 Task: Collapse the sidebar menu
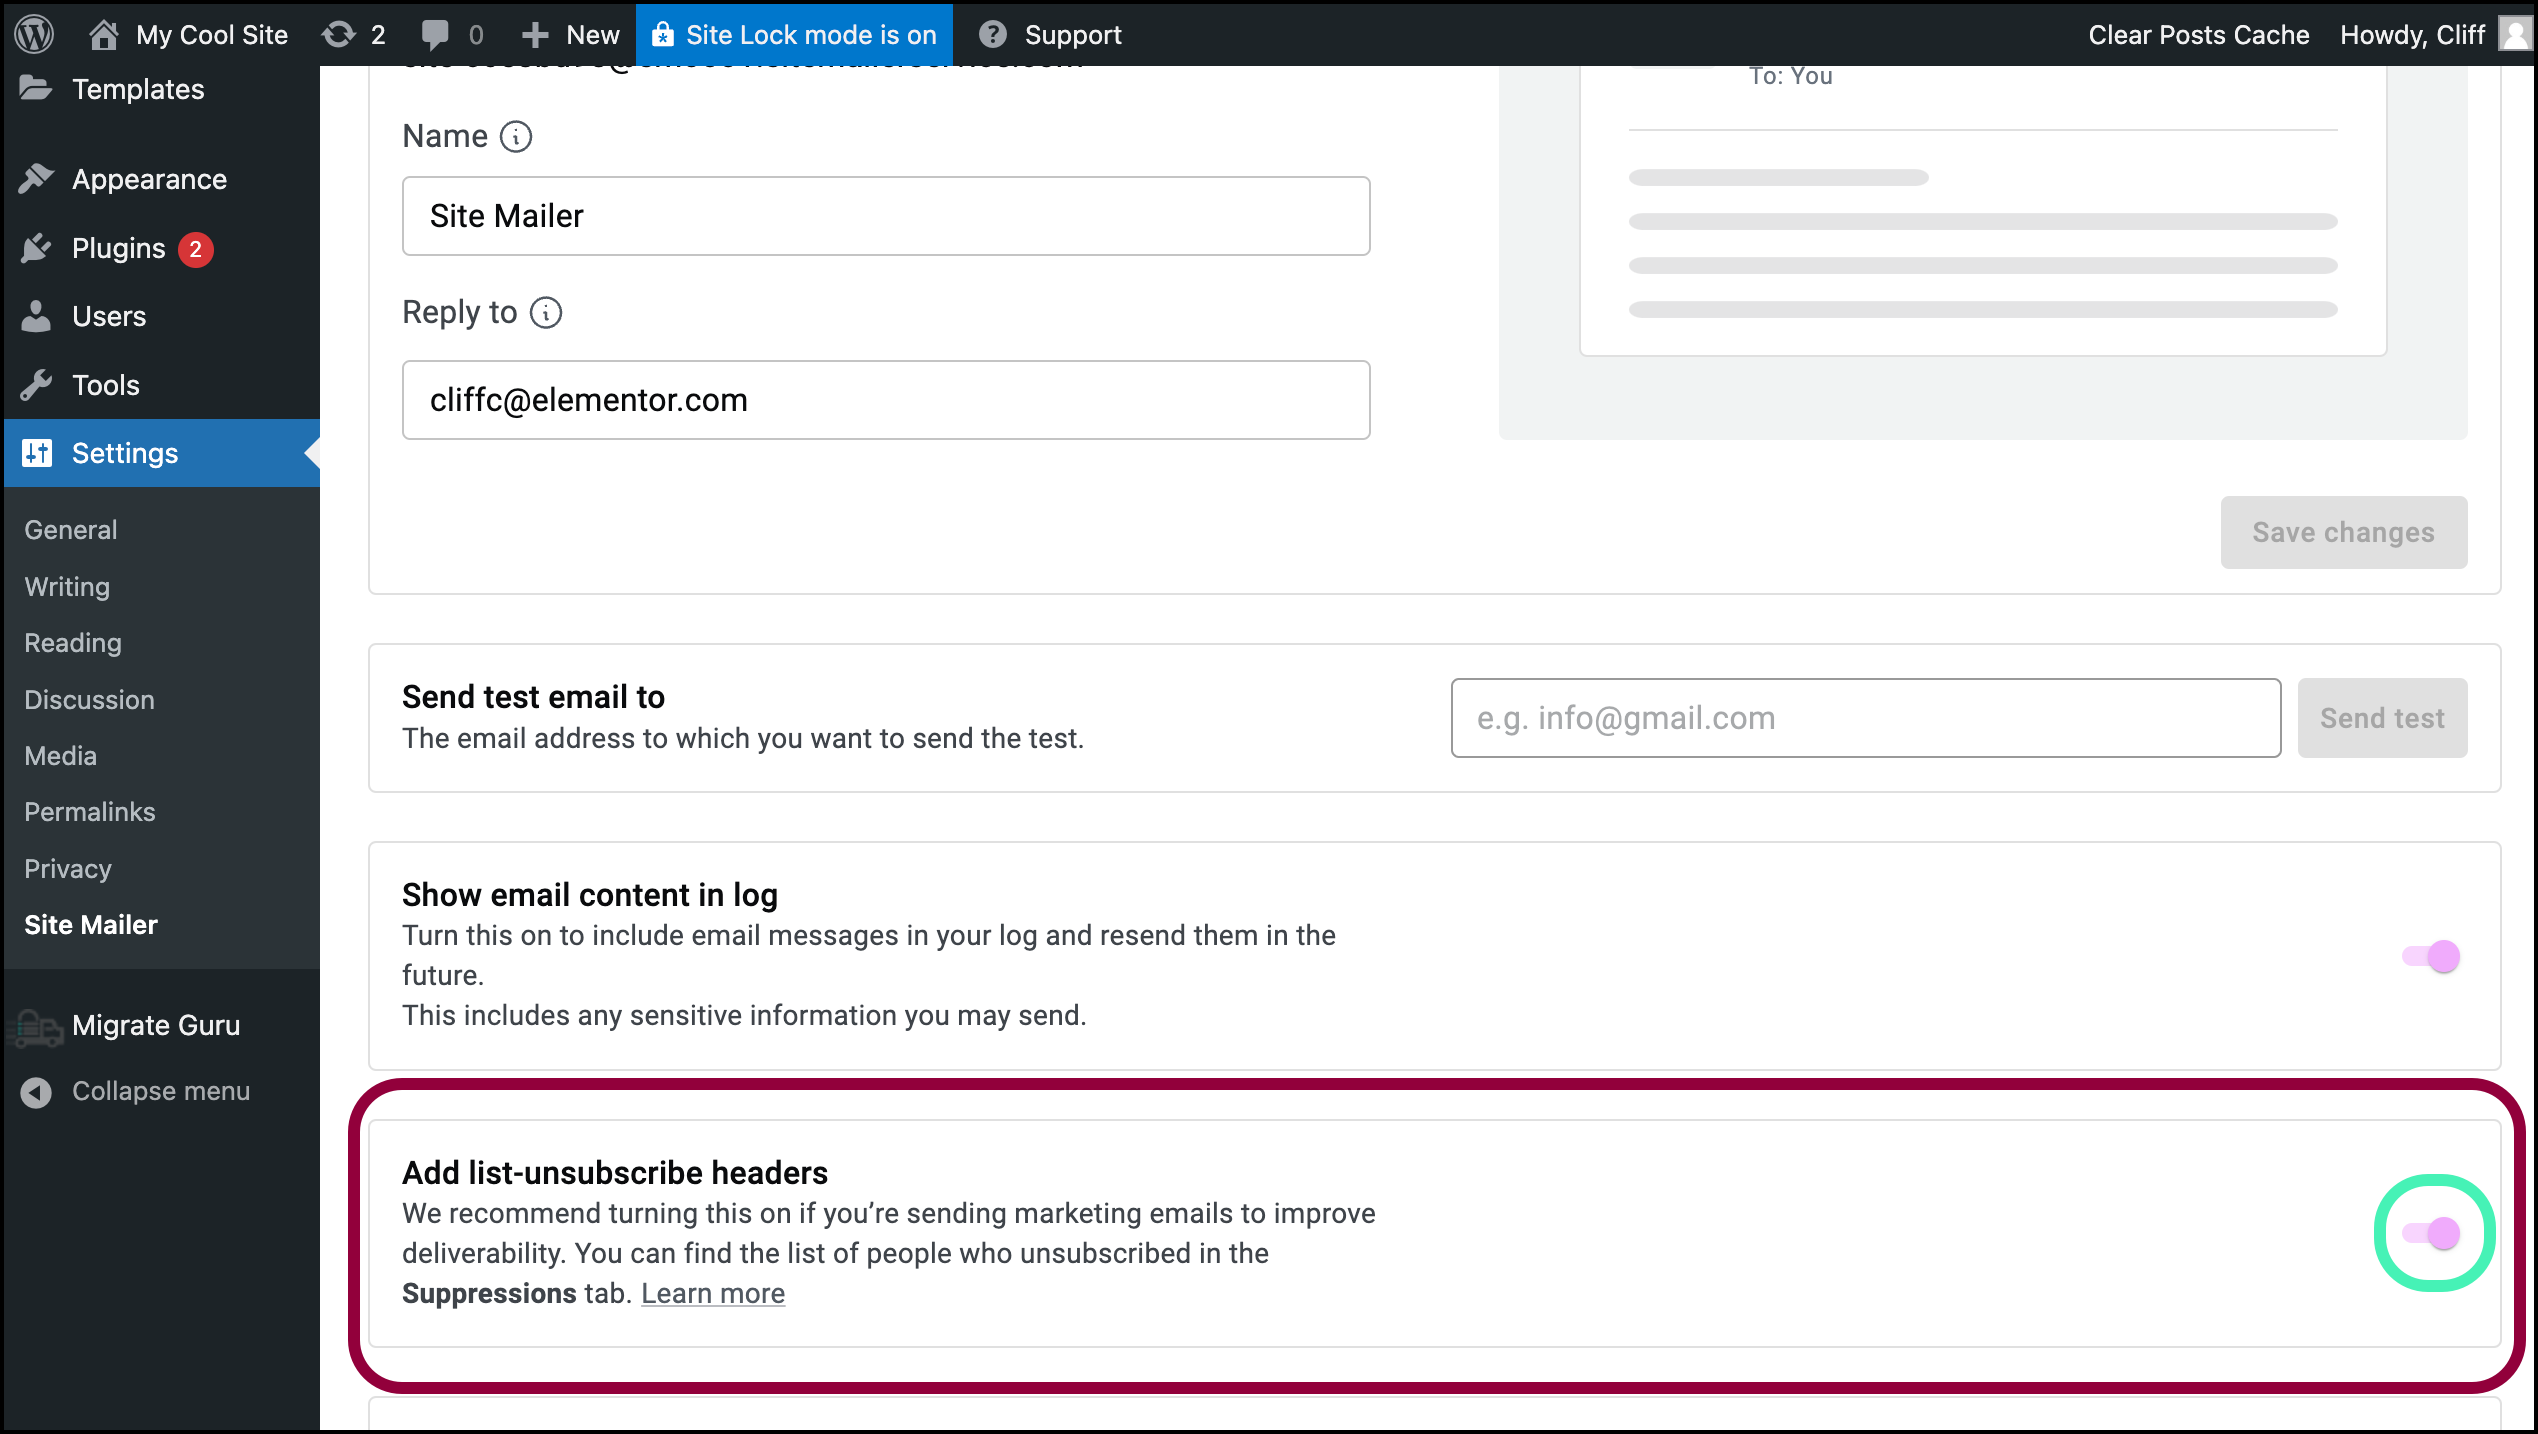coord(159,1089)
